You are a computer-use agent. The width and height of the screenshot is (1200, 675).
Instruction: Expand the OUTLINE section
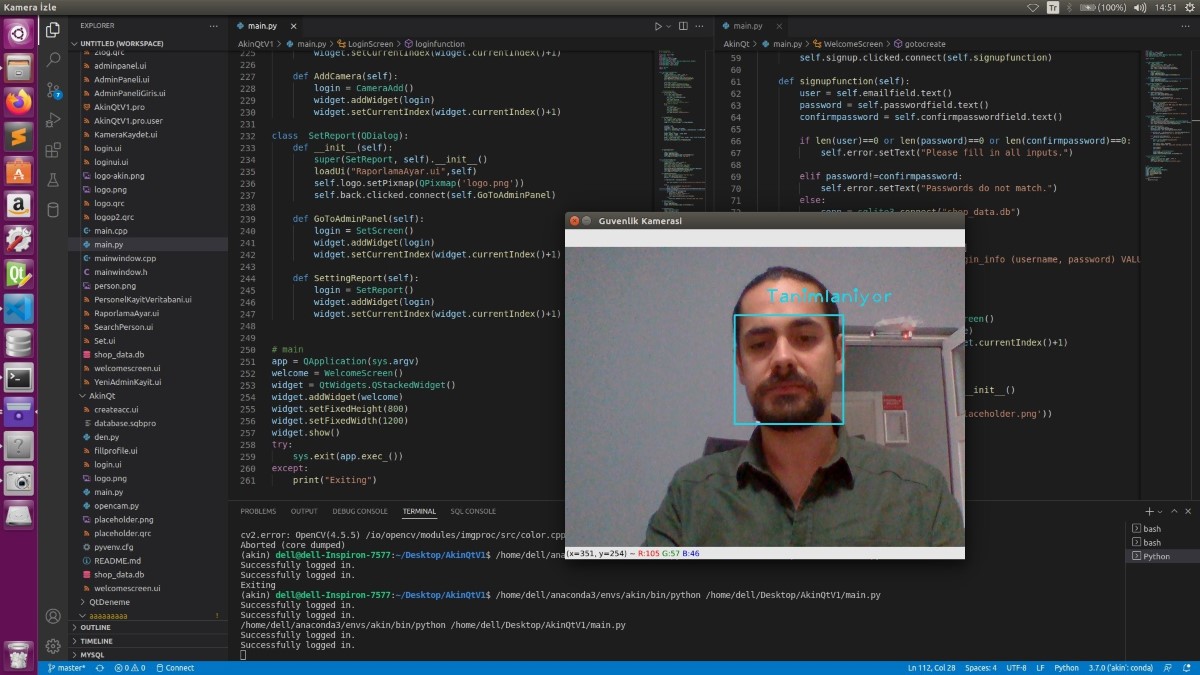click(x=96, y=627)
